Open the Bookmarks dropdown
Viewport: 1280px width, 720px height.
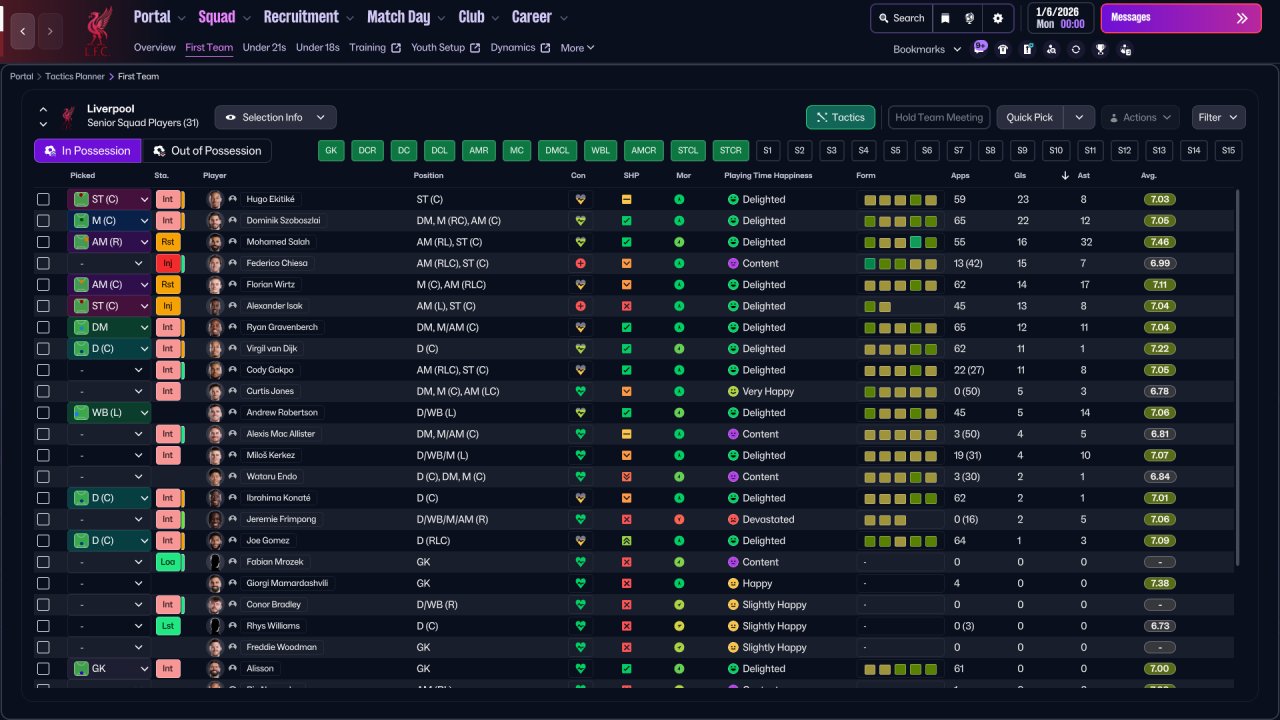tap(927, 49)
